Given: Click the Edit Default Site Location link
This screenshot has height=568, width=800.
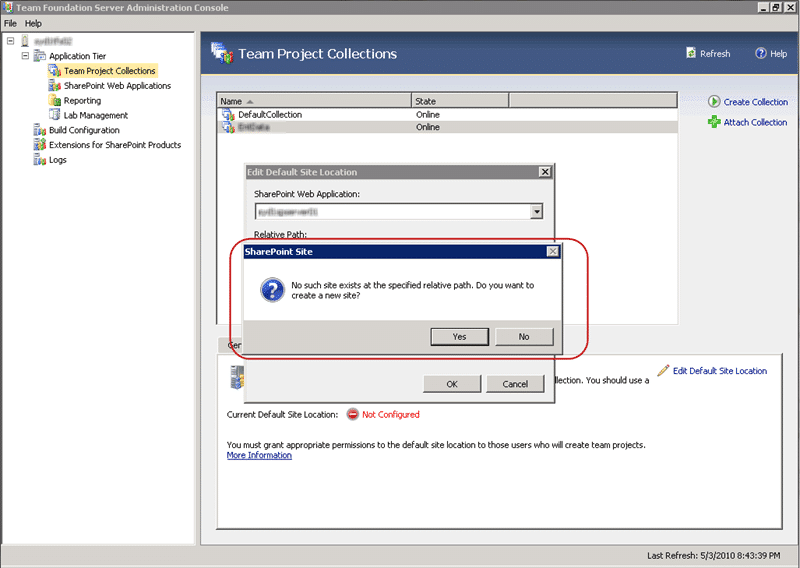Looking at the screenshot, I should coord(719,371).
